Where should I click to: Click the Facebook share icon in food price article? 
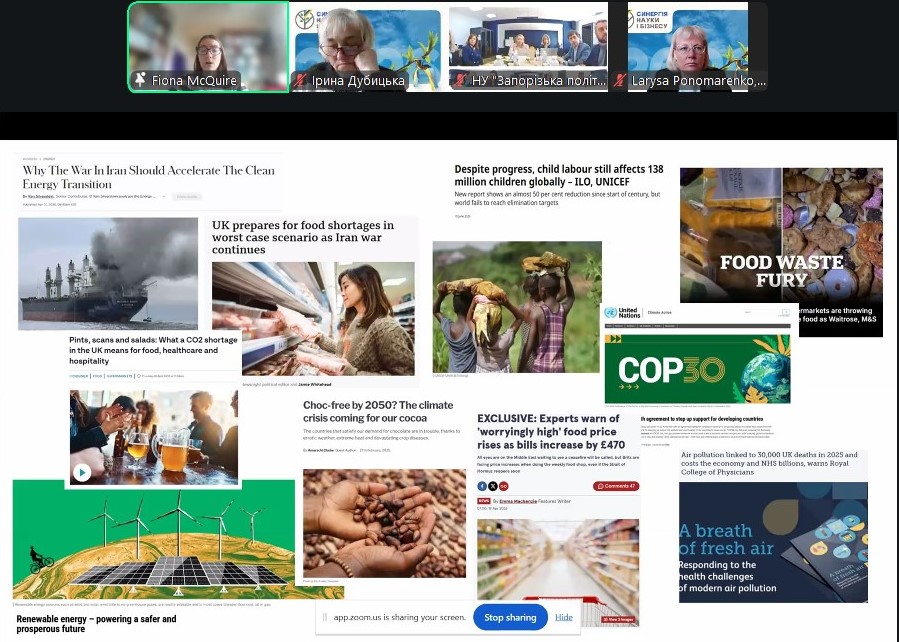483,487
